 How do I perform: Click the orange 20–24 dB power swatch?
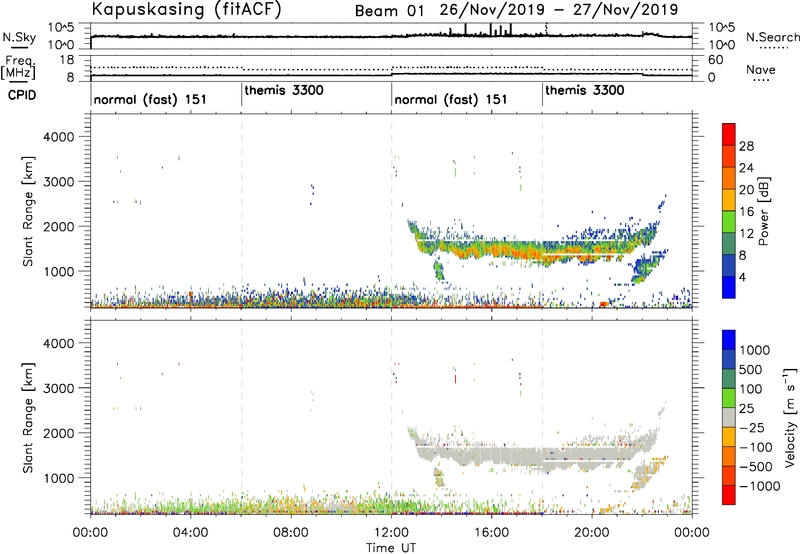(729, 179)
